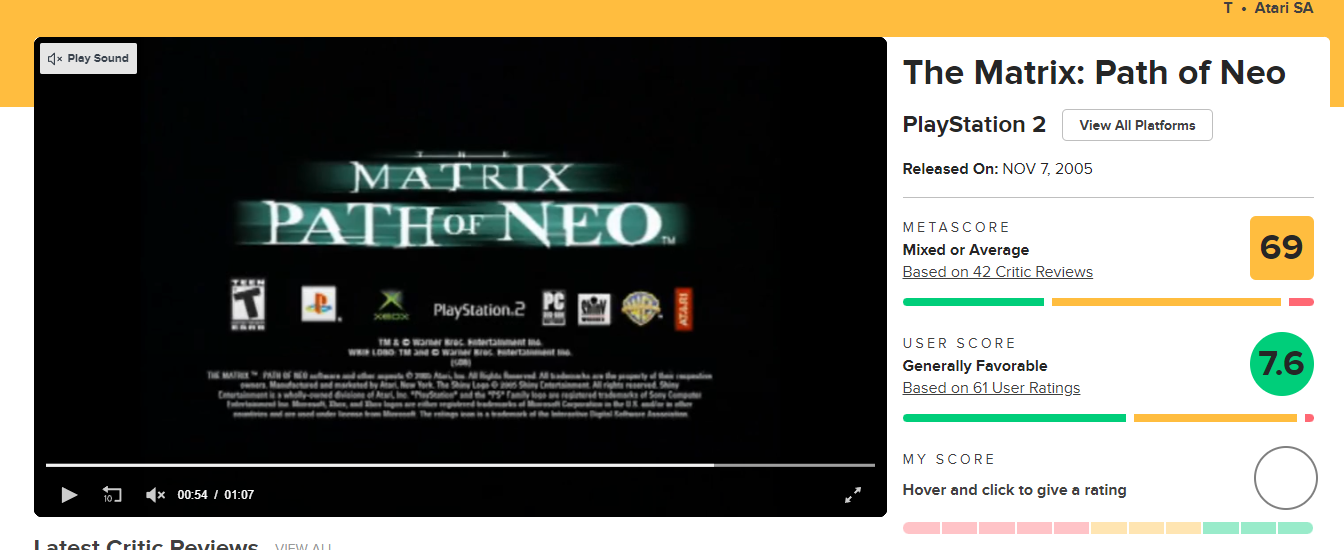The width and height of the screenshot is (1344, 550).
Task: Click the Play Sound button
Action: coord(89,58)
